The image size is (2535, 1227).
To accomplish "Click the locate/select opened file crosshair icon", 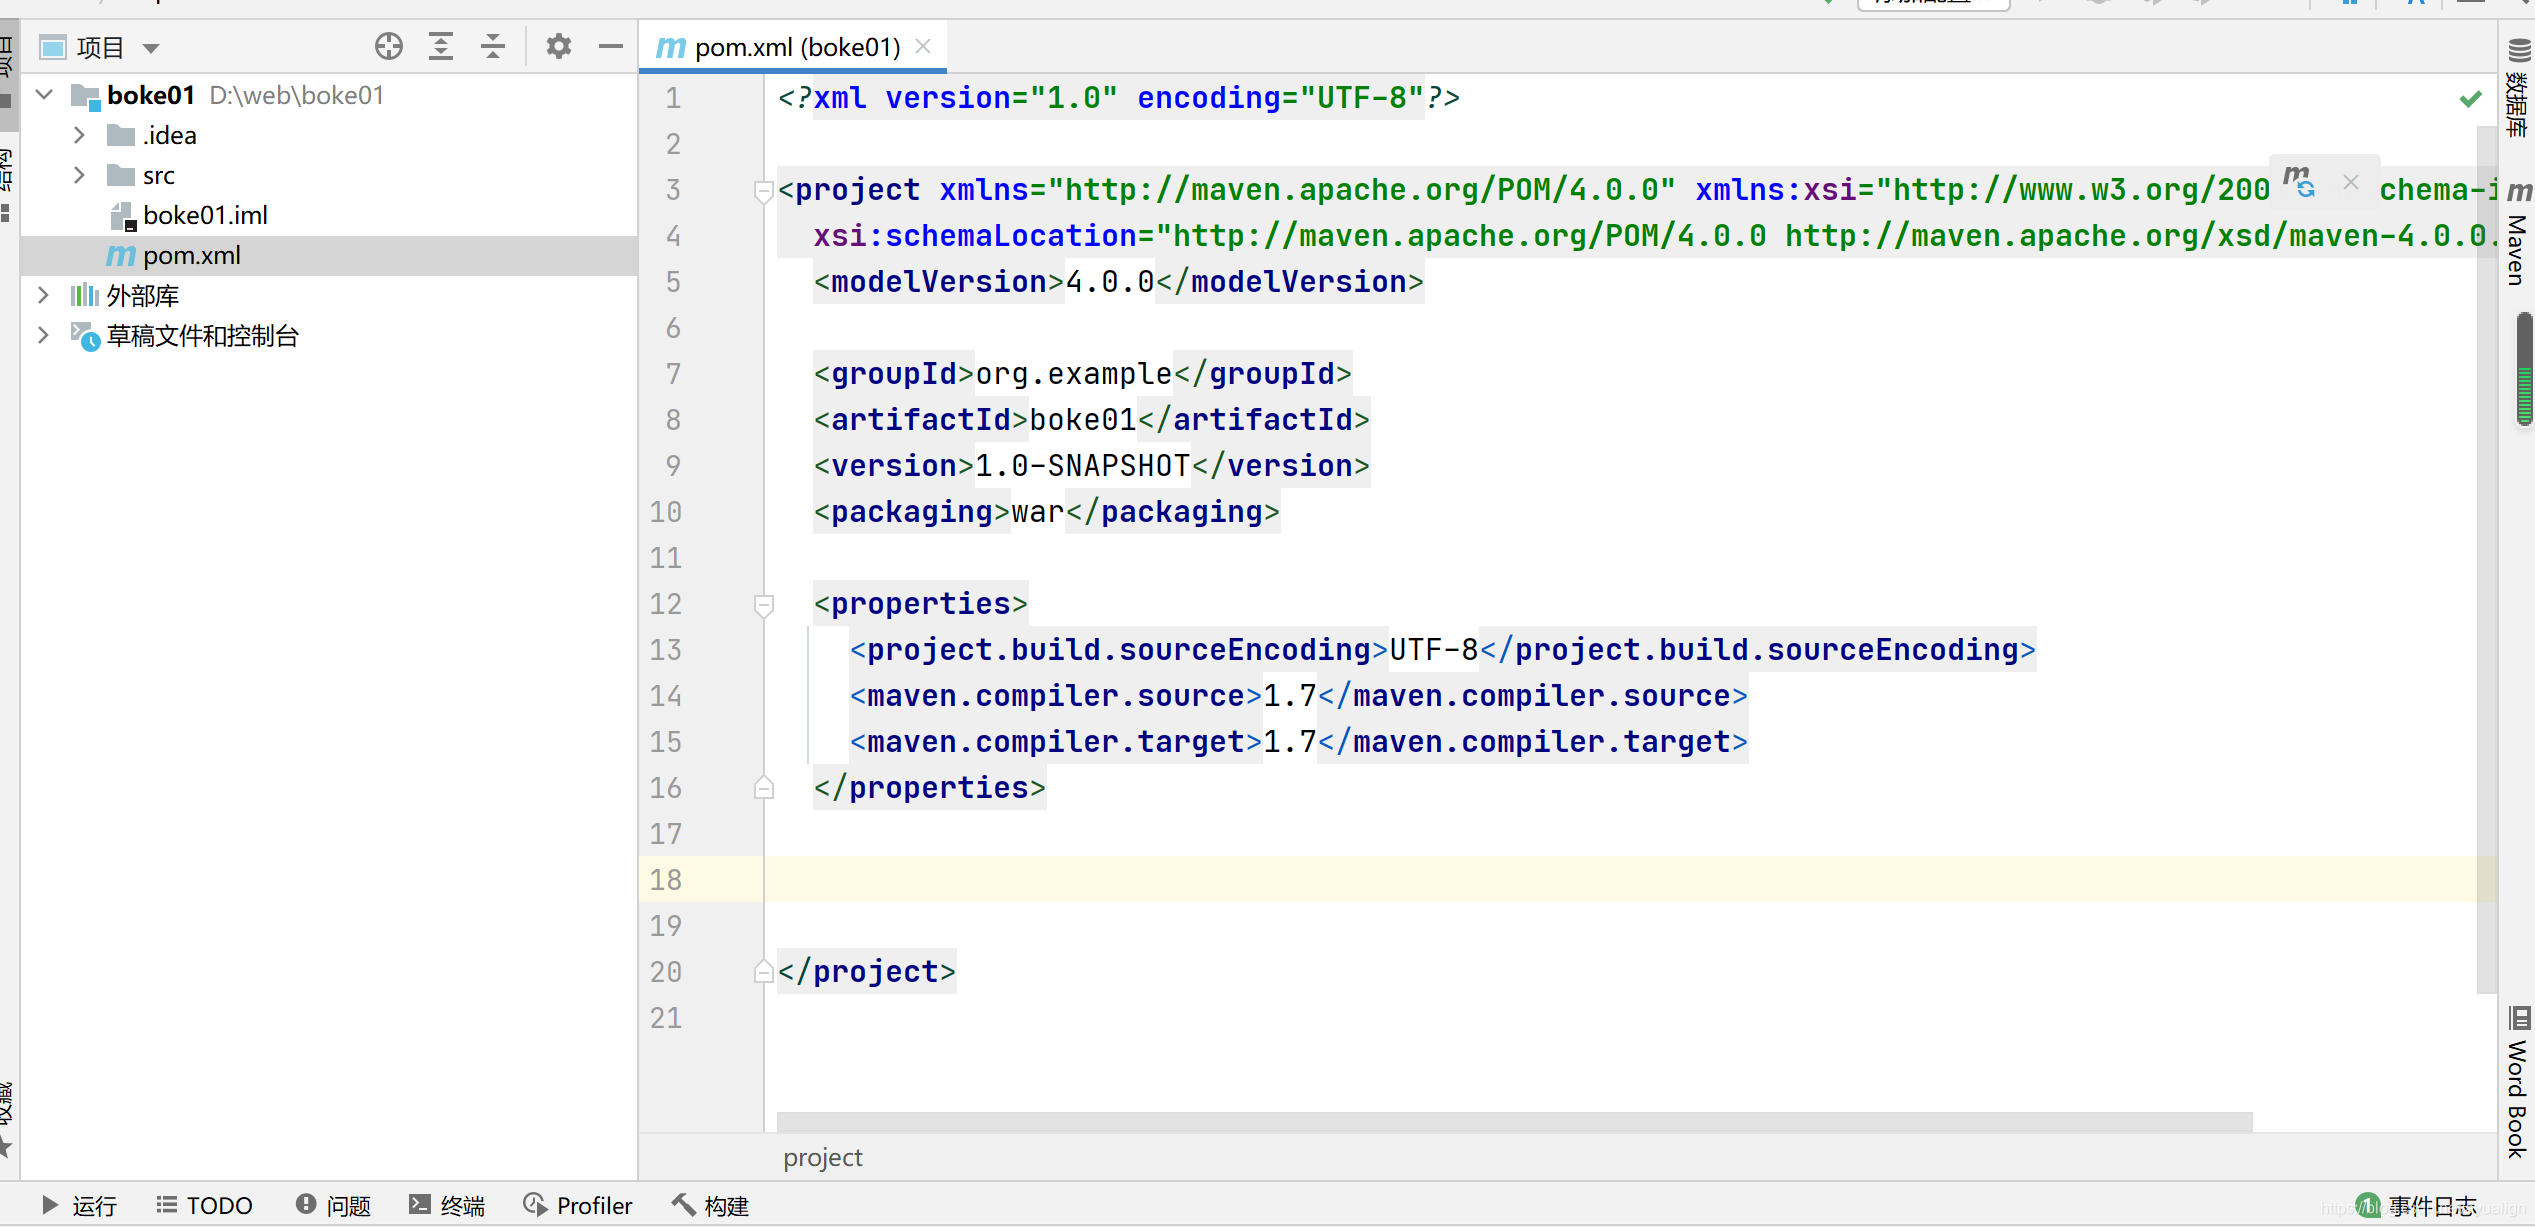I will [x=388, y=46].
